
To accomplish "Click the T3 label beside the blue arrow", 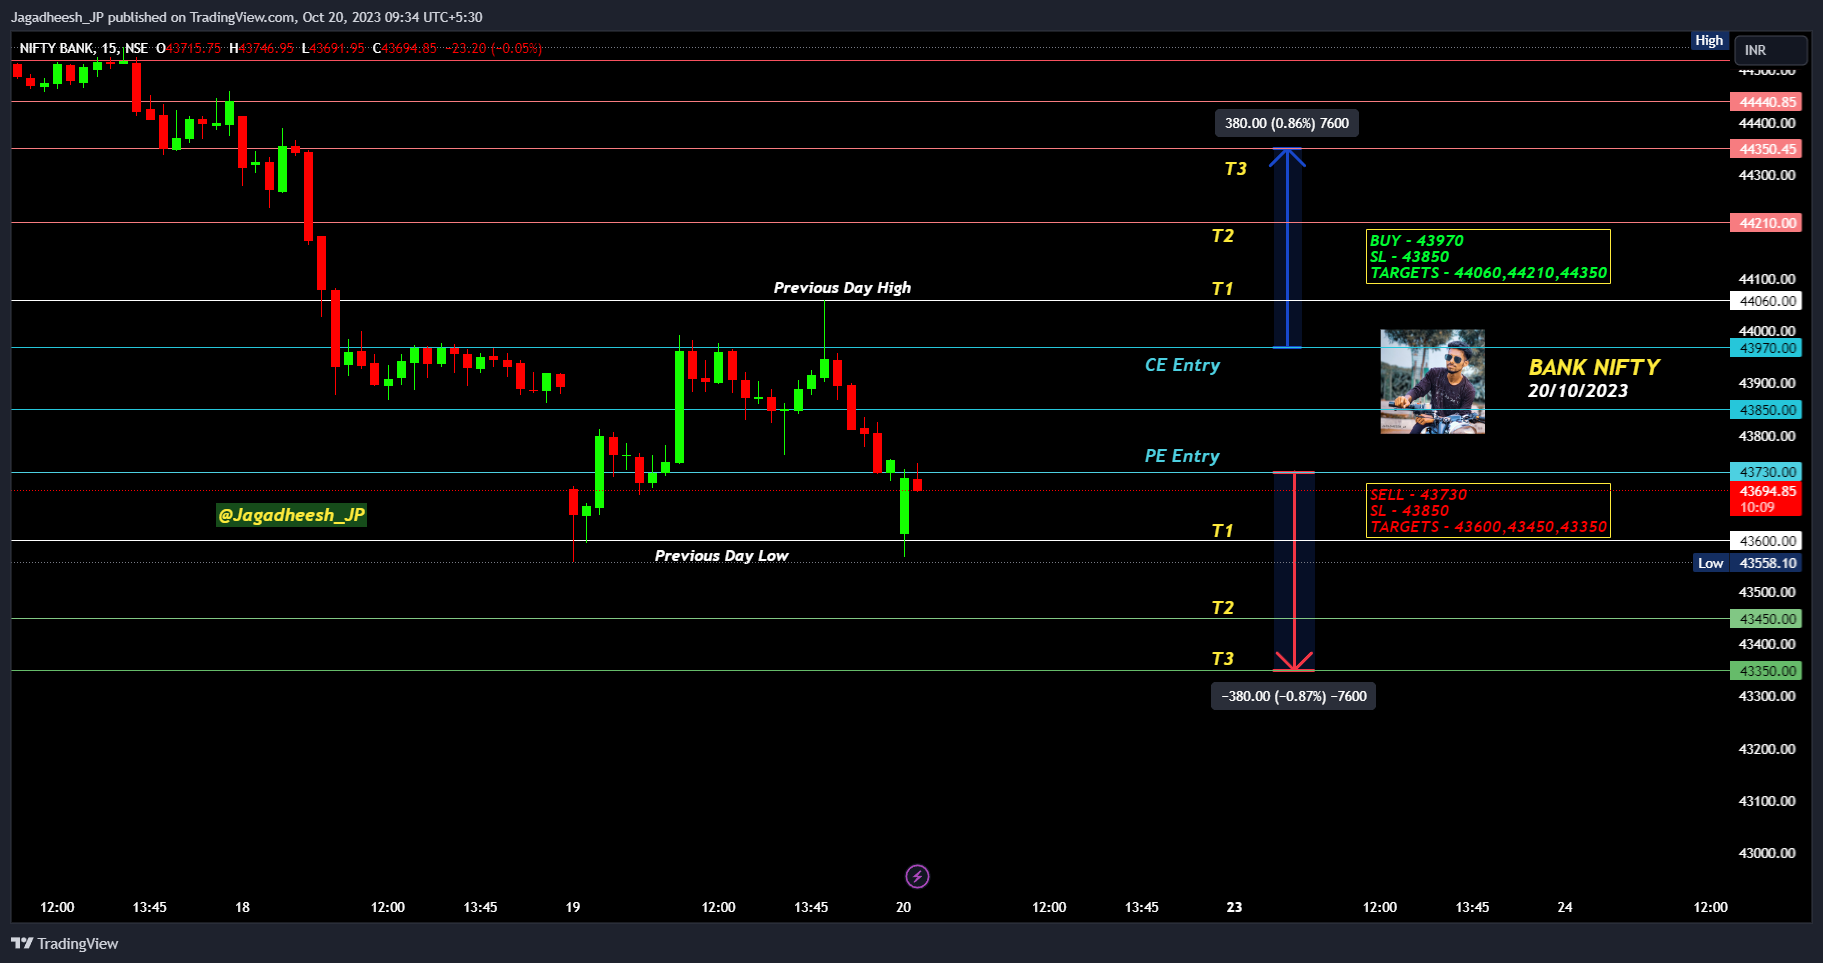I will 1236,169.
